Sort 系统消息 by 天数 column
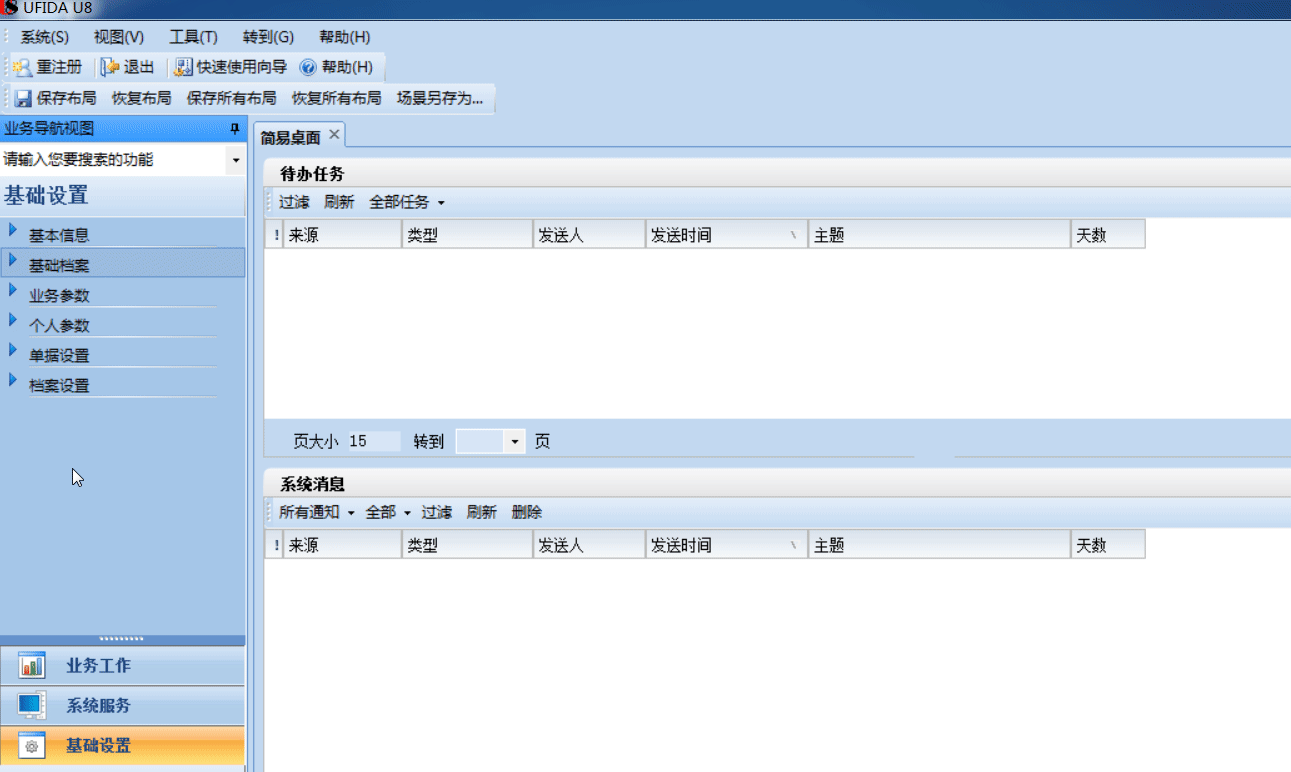 click(x=1108, y=545)
